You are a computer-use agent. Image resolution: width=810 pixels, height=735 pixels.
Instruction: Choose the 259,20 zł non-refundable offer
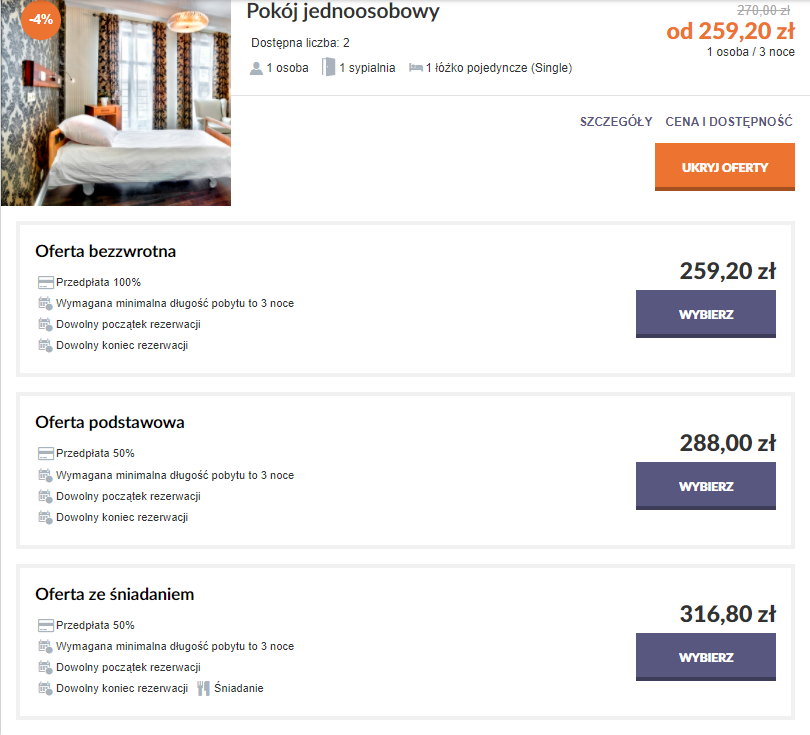706,314
